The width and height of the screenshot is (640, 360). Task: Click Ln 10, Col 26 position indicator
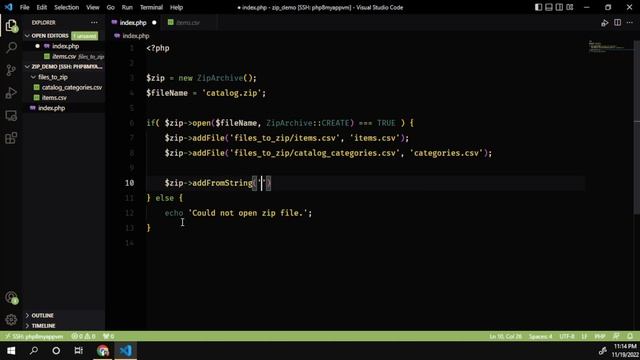(x=505, y=336)
